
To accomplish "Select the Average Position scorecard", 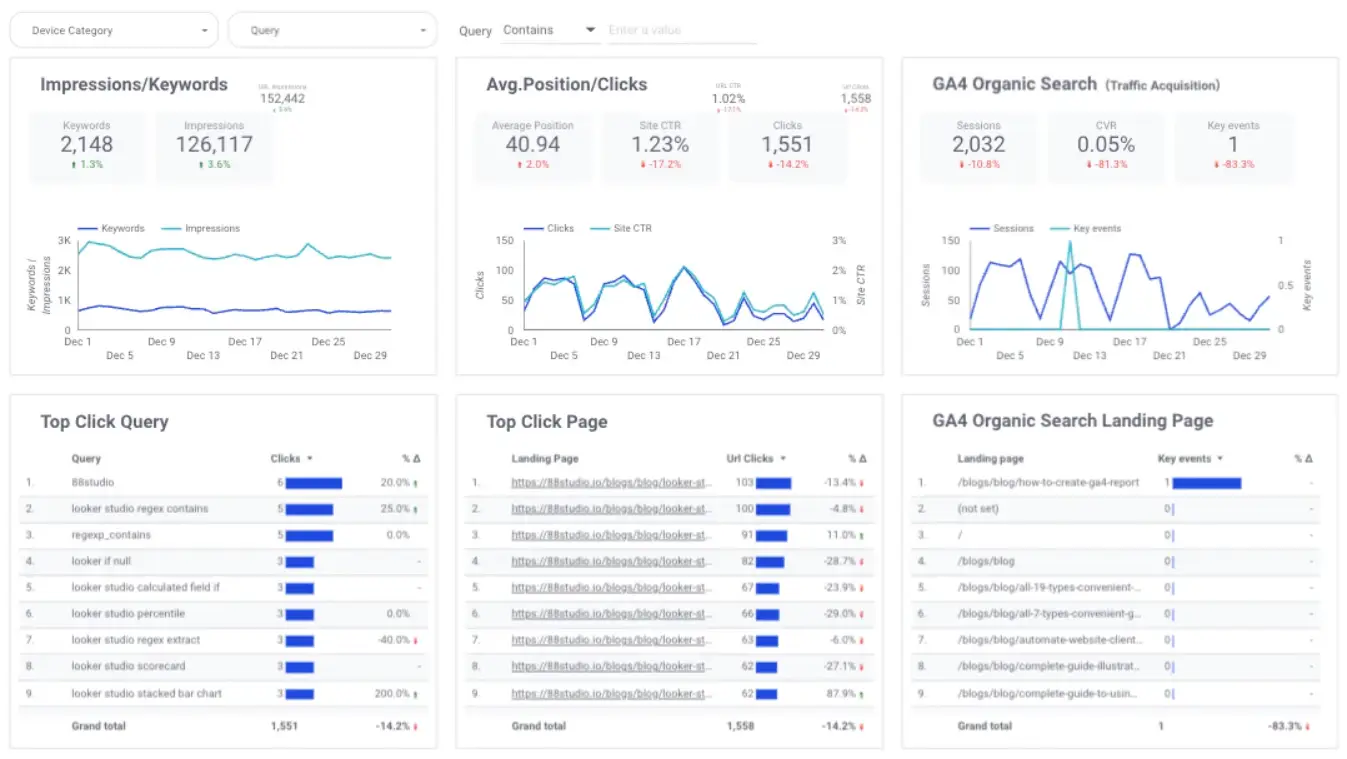I will (533, 146).
